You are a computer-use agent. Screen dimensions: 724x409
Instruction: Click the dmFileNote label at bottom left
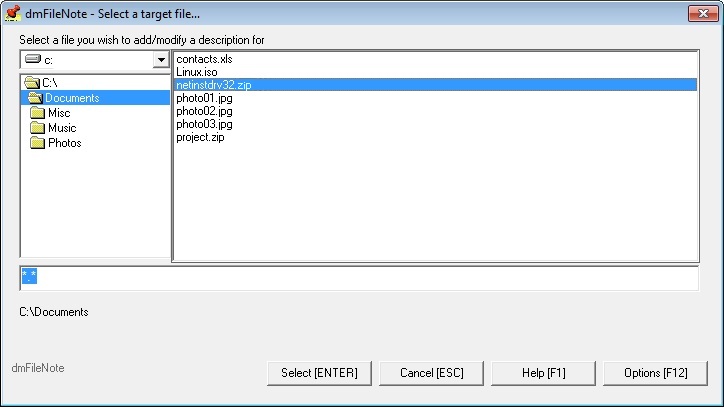pyautogui.click(x=38, y=368)
